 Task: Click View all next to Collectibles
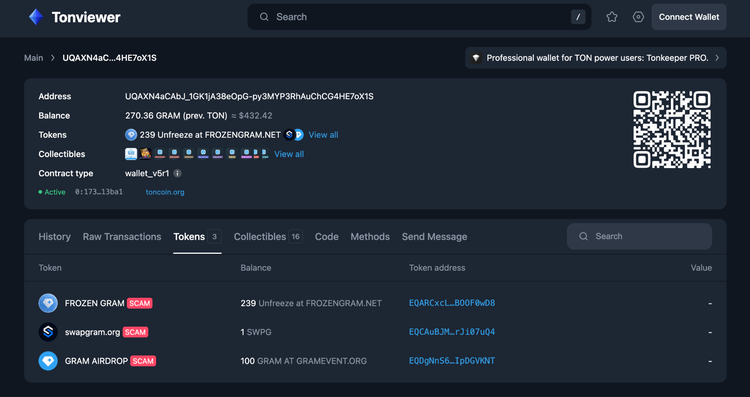(x=289, y=154)
